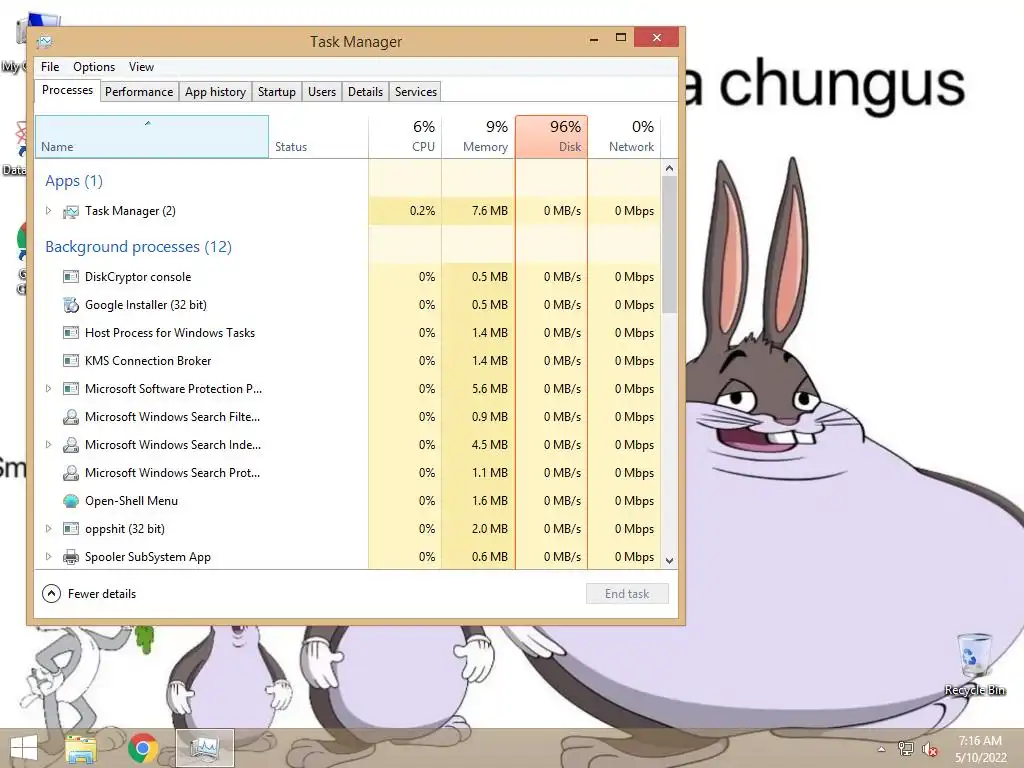Click the scrollbar up arrow
The image size is (1024, 768).
669,168
